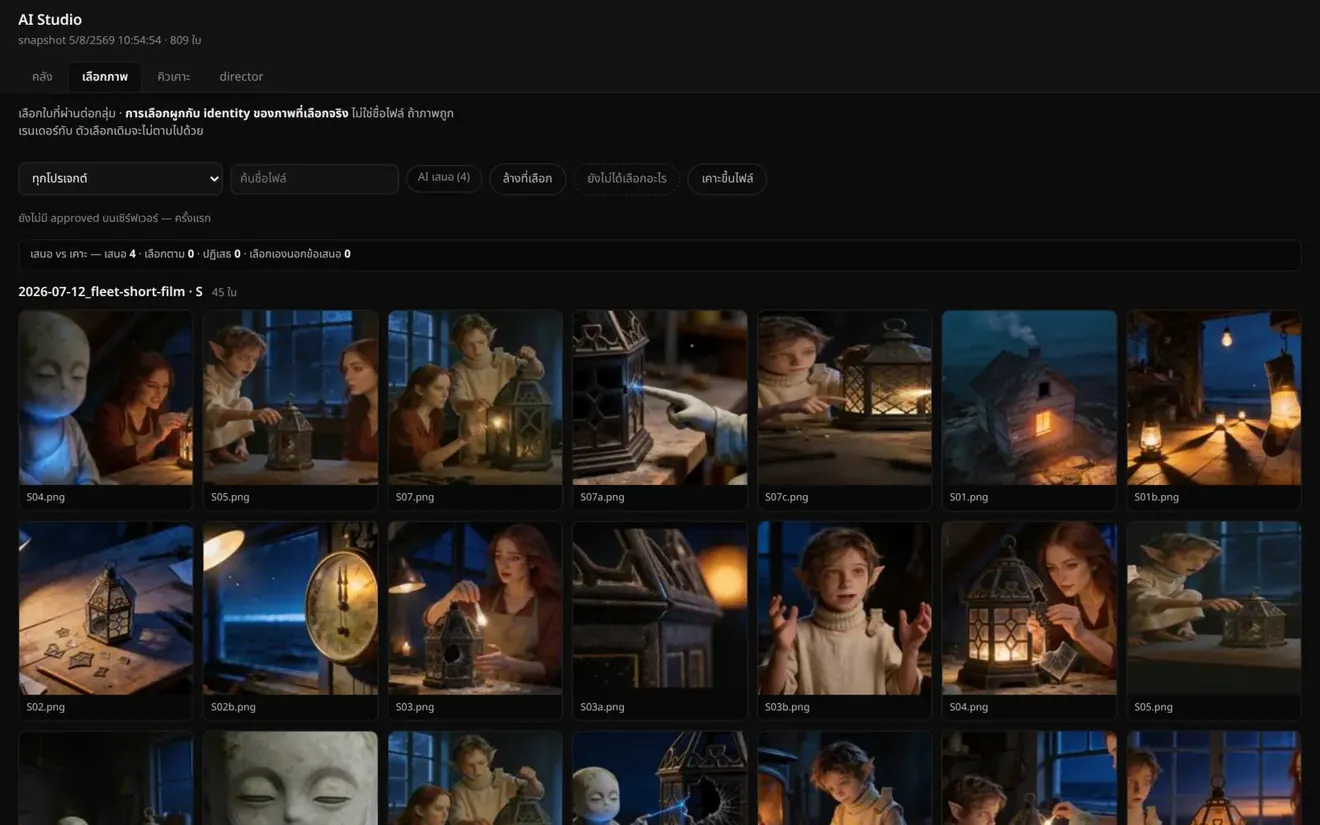Click the ยังไม่มี approved บนเซิร์ฟเวอร์ notice

point(114,218)
